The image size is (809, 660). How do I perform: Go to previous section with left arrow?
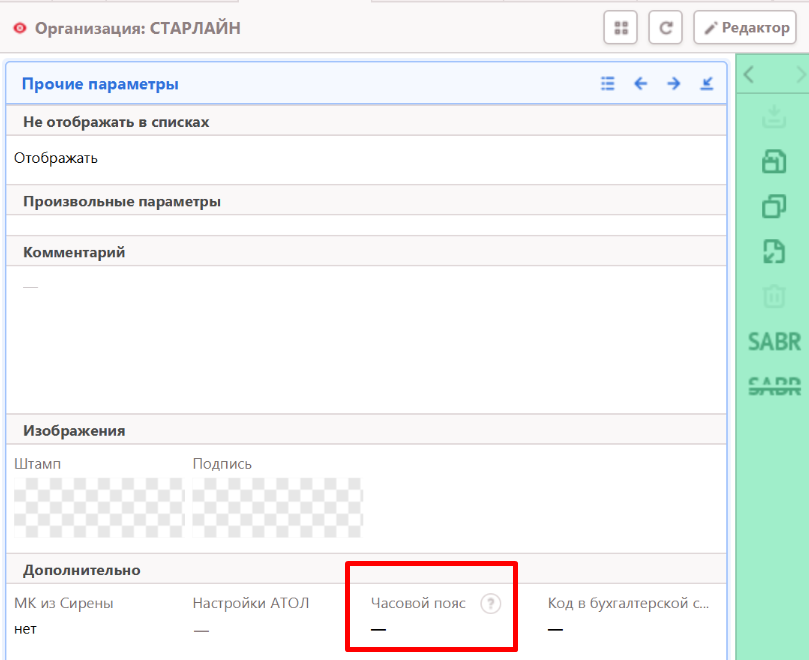[641, 84]
